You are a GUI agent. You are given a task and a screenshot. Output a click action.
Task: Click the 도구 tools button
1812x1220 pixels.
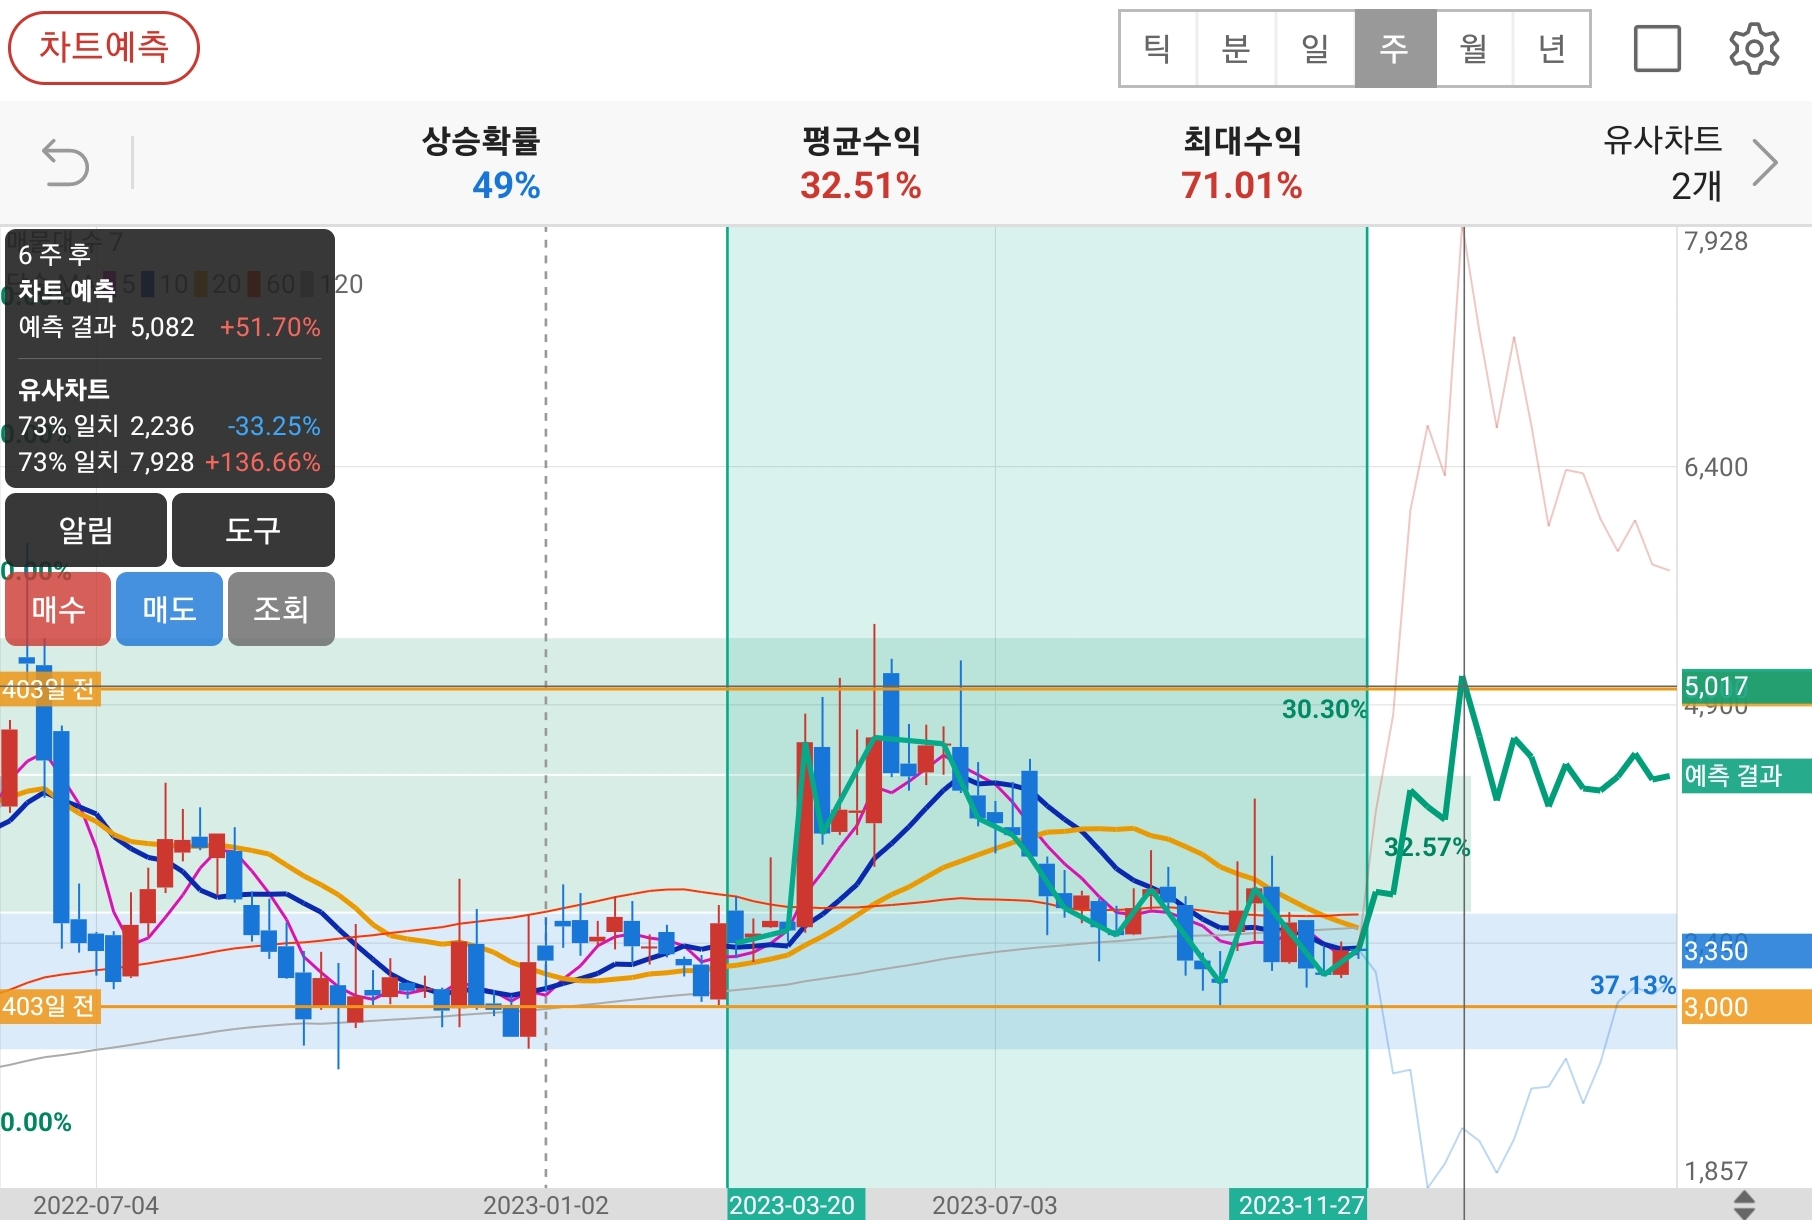click(253, 530)
